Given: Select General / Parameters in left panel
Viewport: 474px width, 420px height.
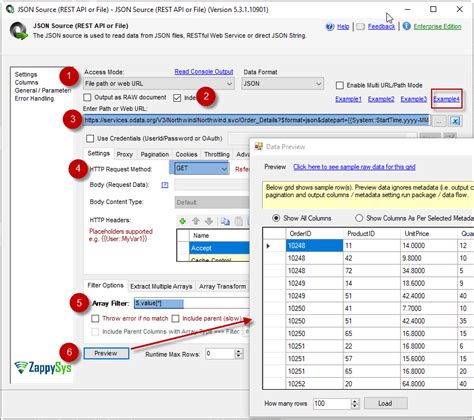Looking at the screenshot, I should tap(43, 91).
